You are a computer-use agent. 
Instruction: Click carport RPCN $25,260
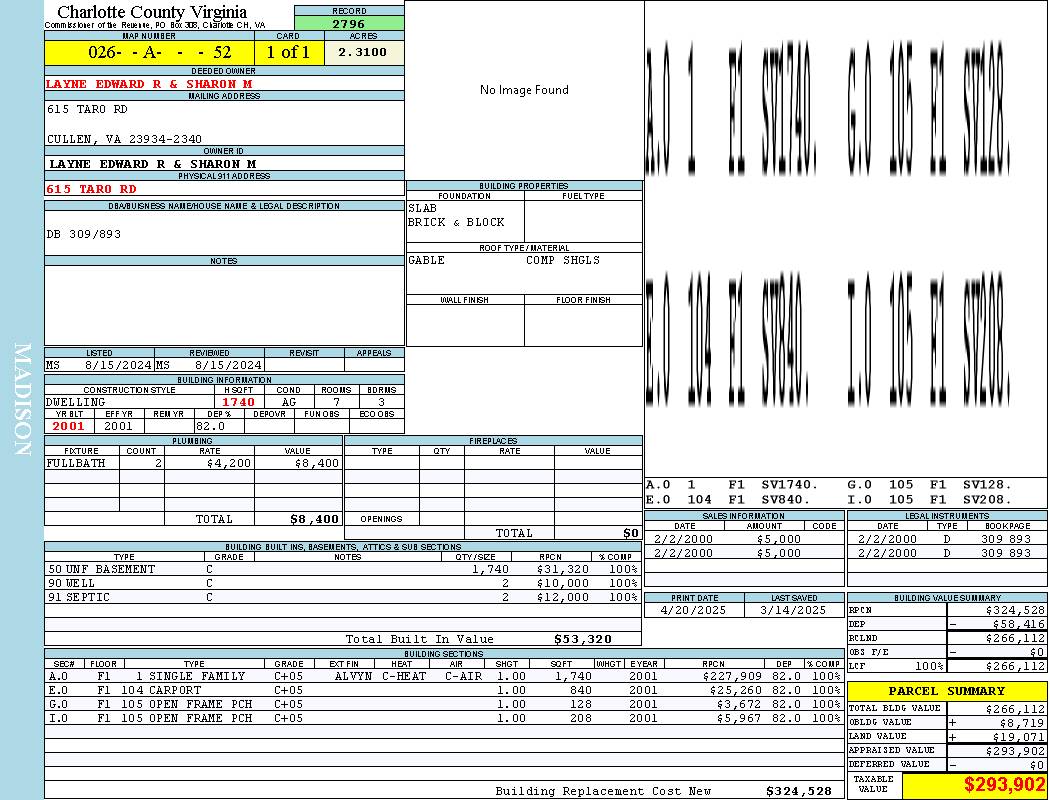pyautogui.click(x=733, y=690)
